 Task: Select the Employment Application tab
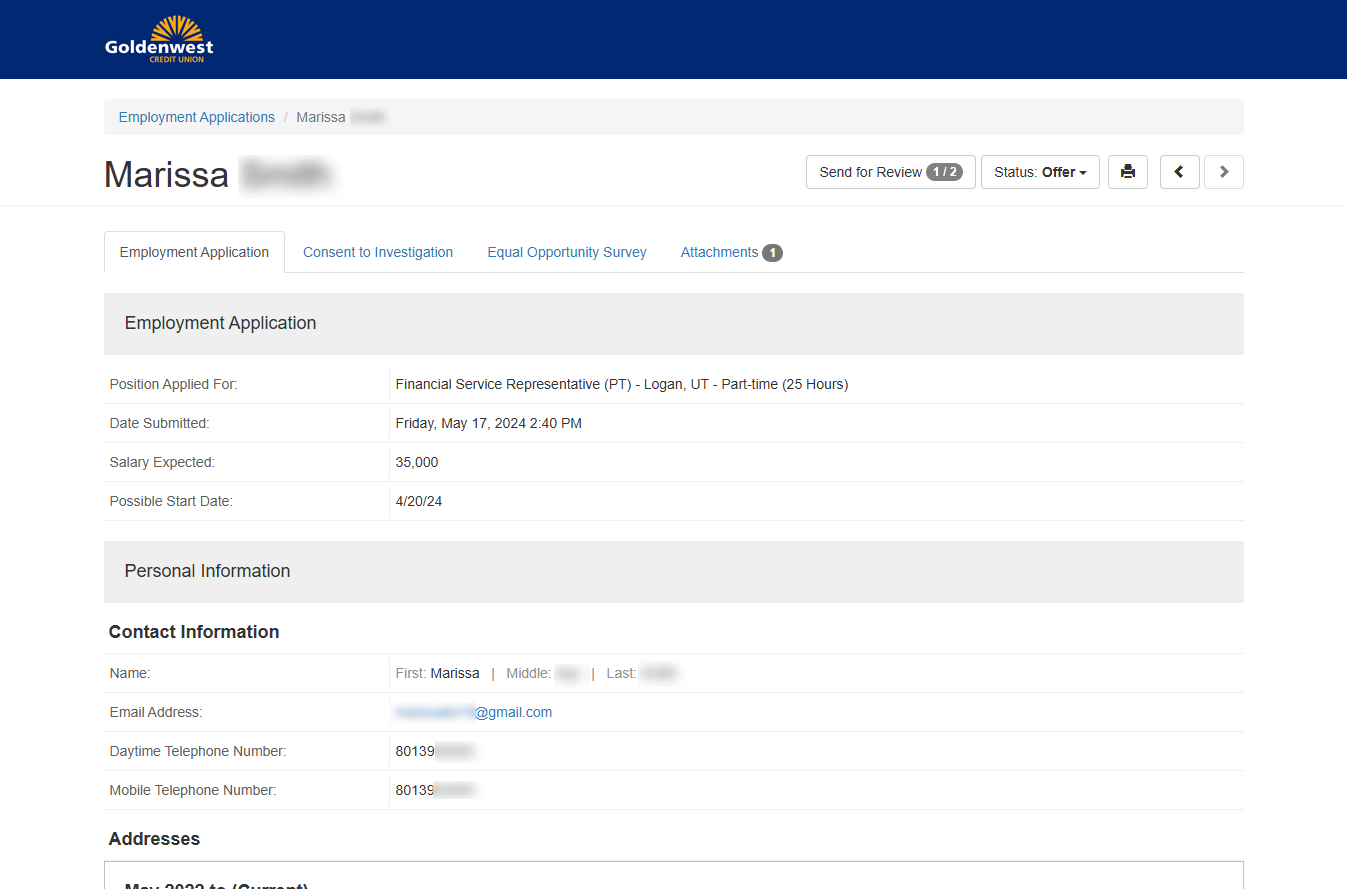[x=193, y=252]
